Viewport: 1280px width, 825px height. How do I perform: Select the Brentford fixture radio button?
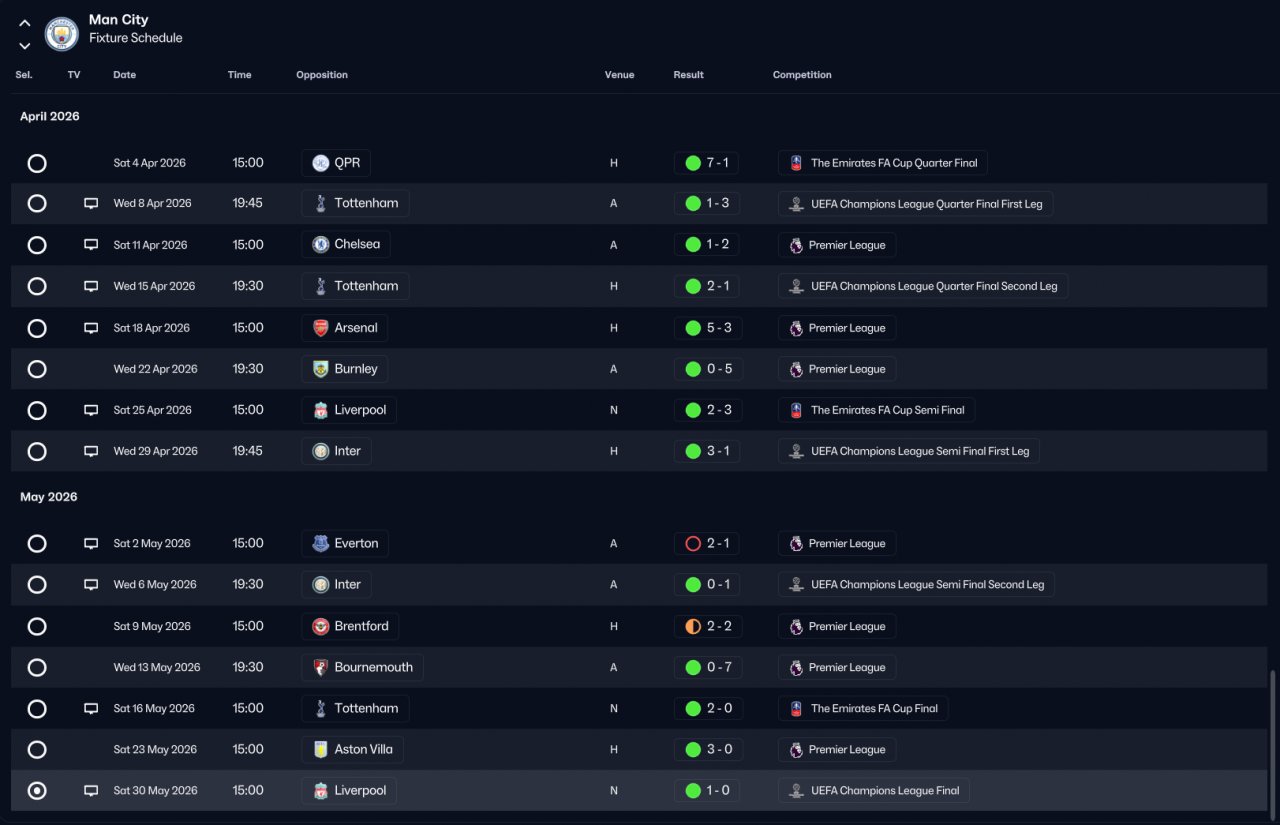(37, 627)
